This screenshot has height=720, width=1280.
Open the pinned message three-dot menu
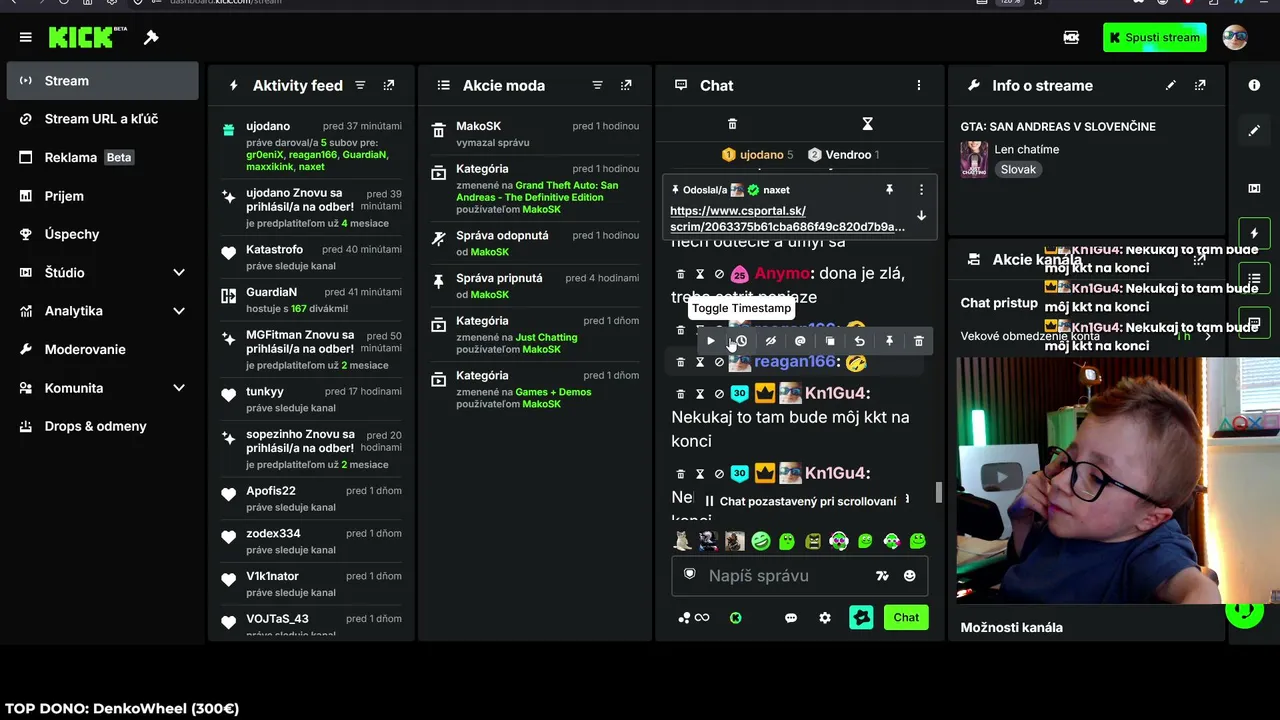click(921, 190)
